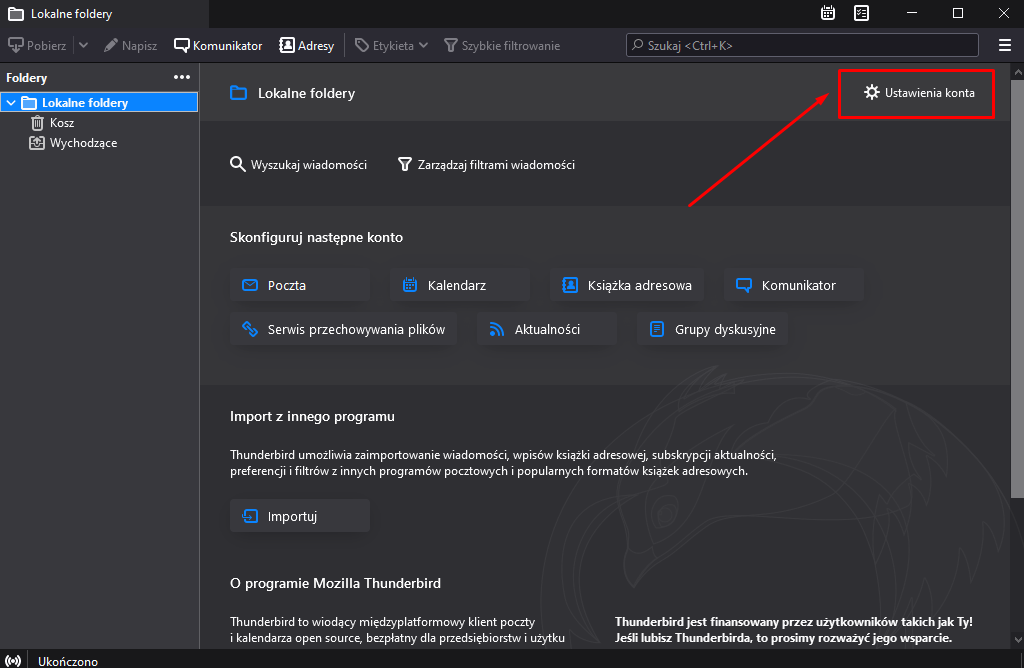Open Ustawienia konta account settings
The width and height of the screenshot is (1024, 668).
pos(917,93)
